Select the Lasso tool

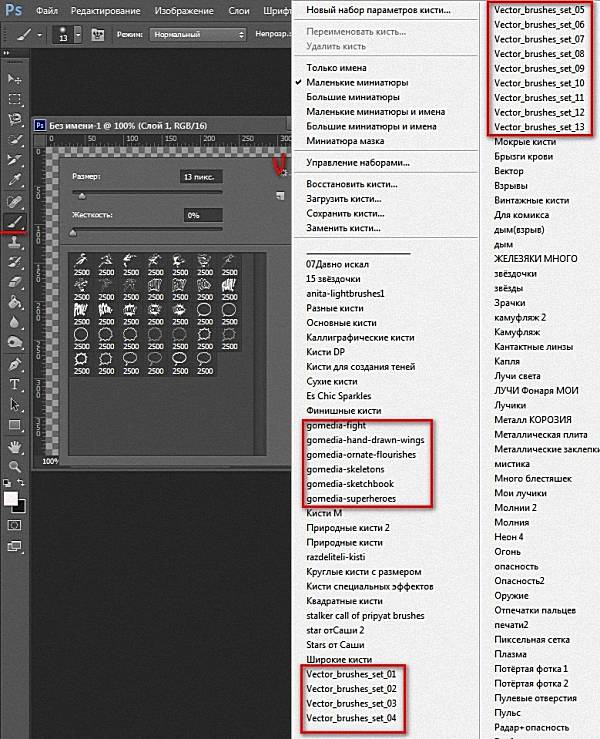tap(15, 119)
